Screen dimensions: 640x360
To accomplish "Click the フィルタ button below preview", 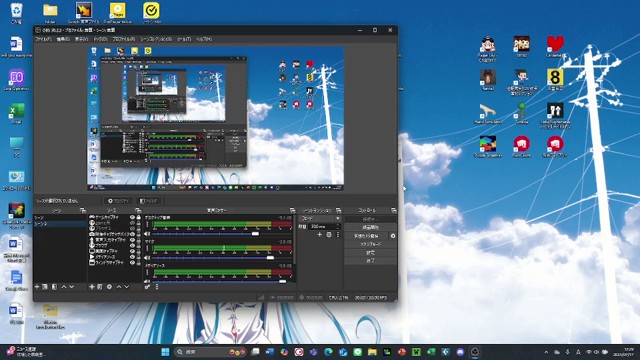I will [149, 201].
